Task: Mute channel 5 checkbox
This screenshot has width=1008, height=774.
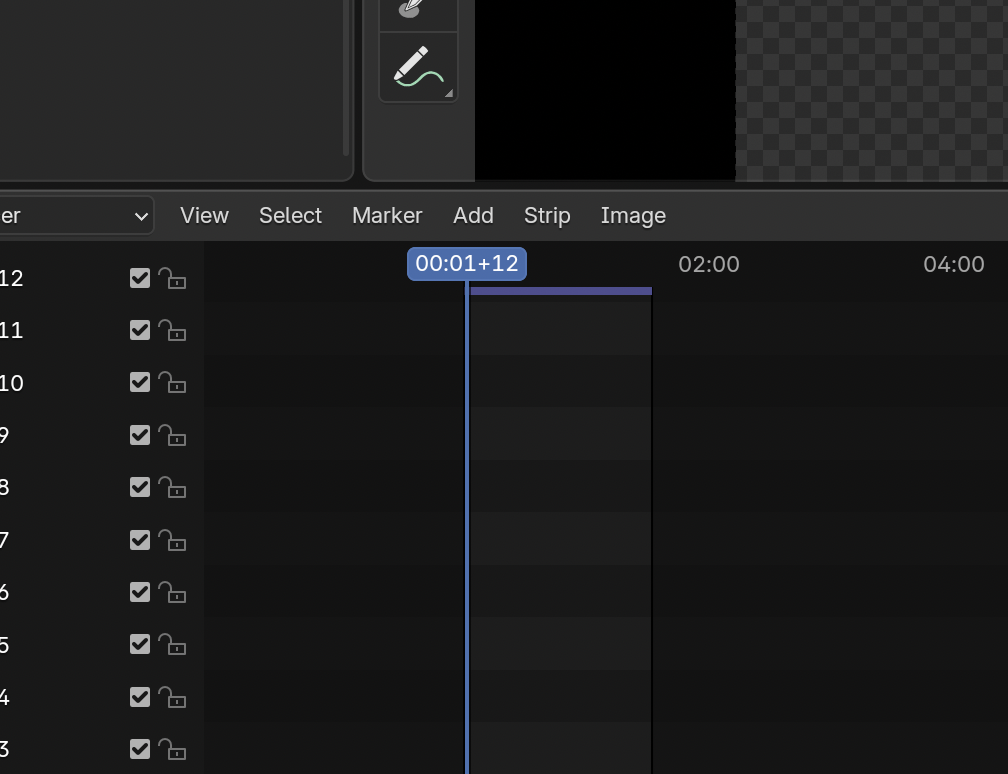Action: tap(140, 644)
